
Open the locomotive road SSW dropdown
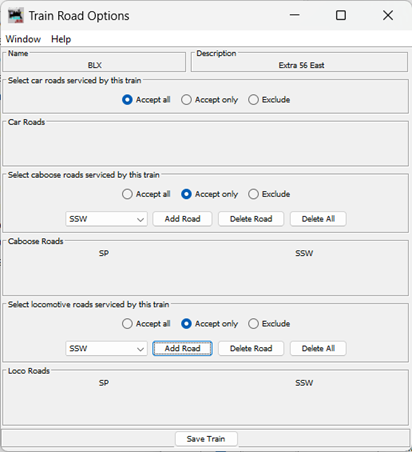coord(106,349)
